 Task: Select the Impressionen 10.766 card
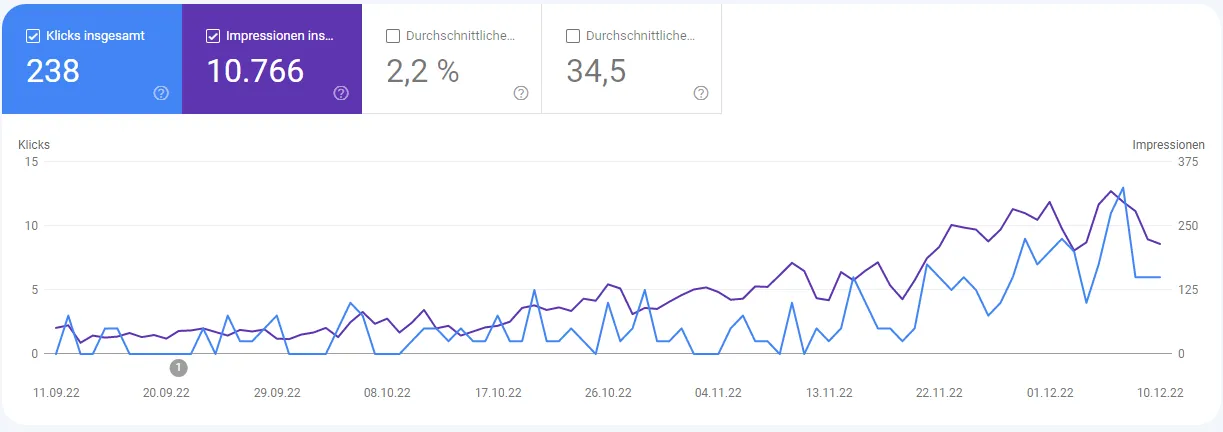(272, 59)
